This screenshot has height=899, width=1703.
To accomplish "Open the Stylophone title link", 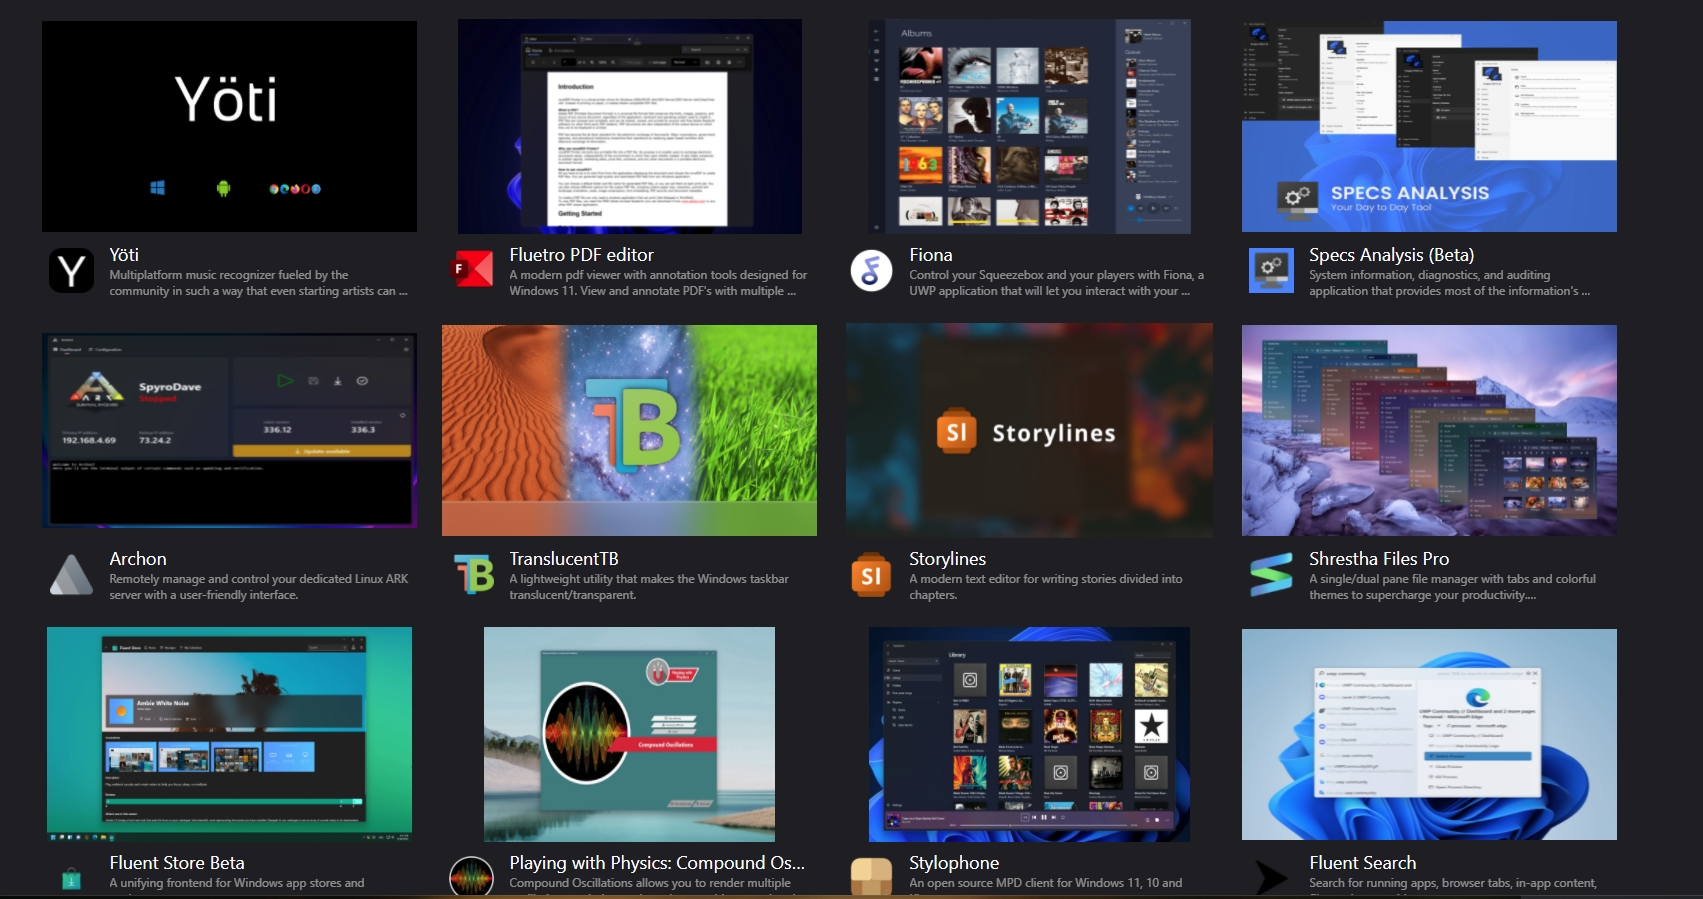I will point(954,863).
